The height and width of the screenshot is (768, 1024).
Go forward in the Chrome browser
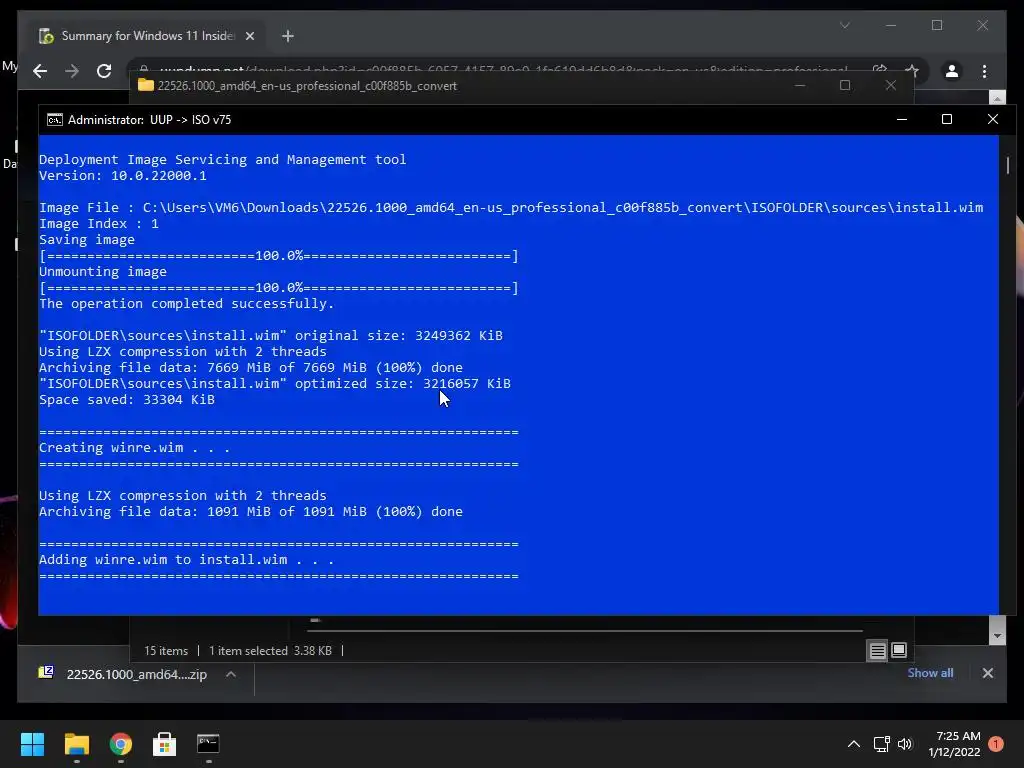coord(72,71)
